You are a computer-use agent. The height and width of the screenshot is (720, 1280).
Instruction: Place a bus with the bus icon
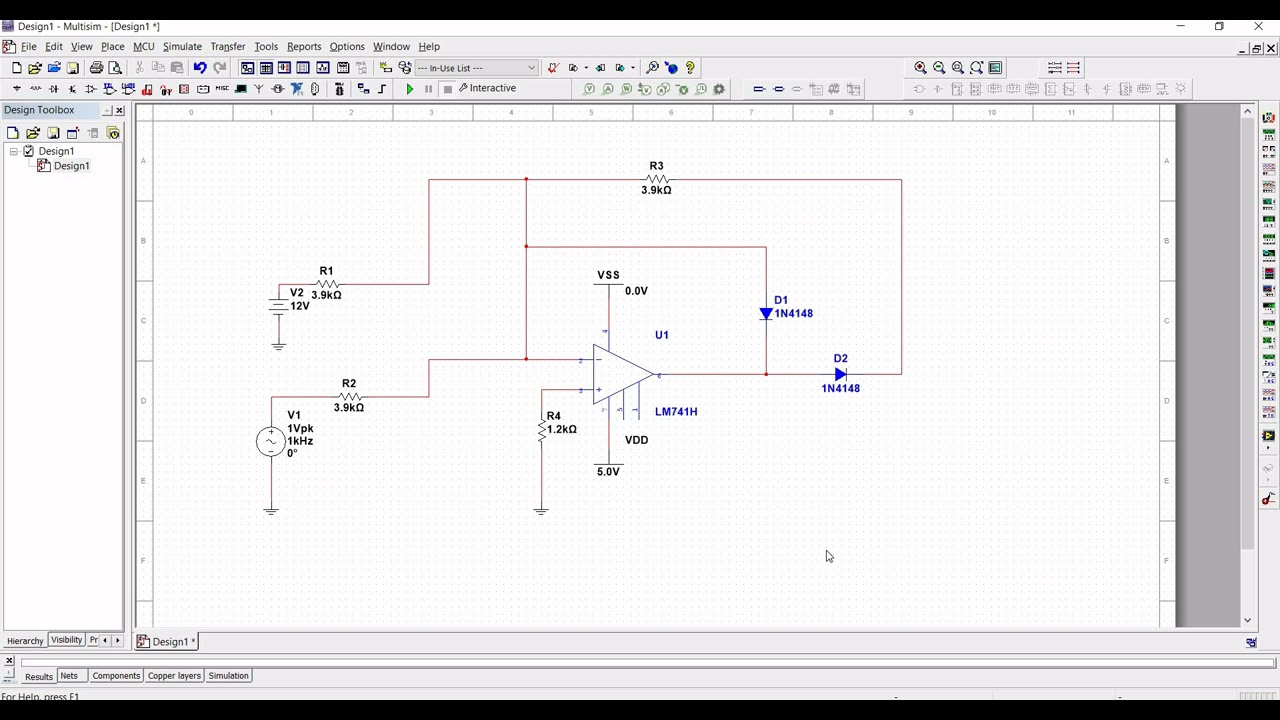point(382,89)
